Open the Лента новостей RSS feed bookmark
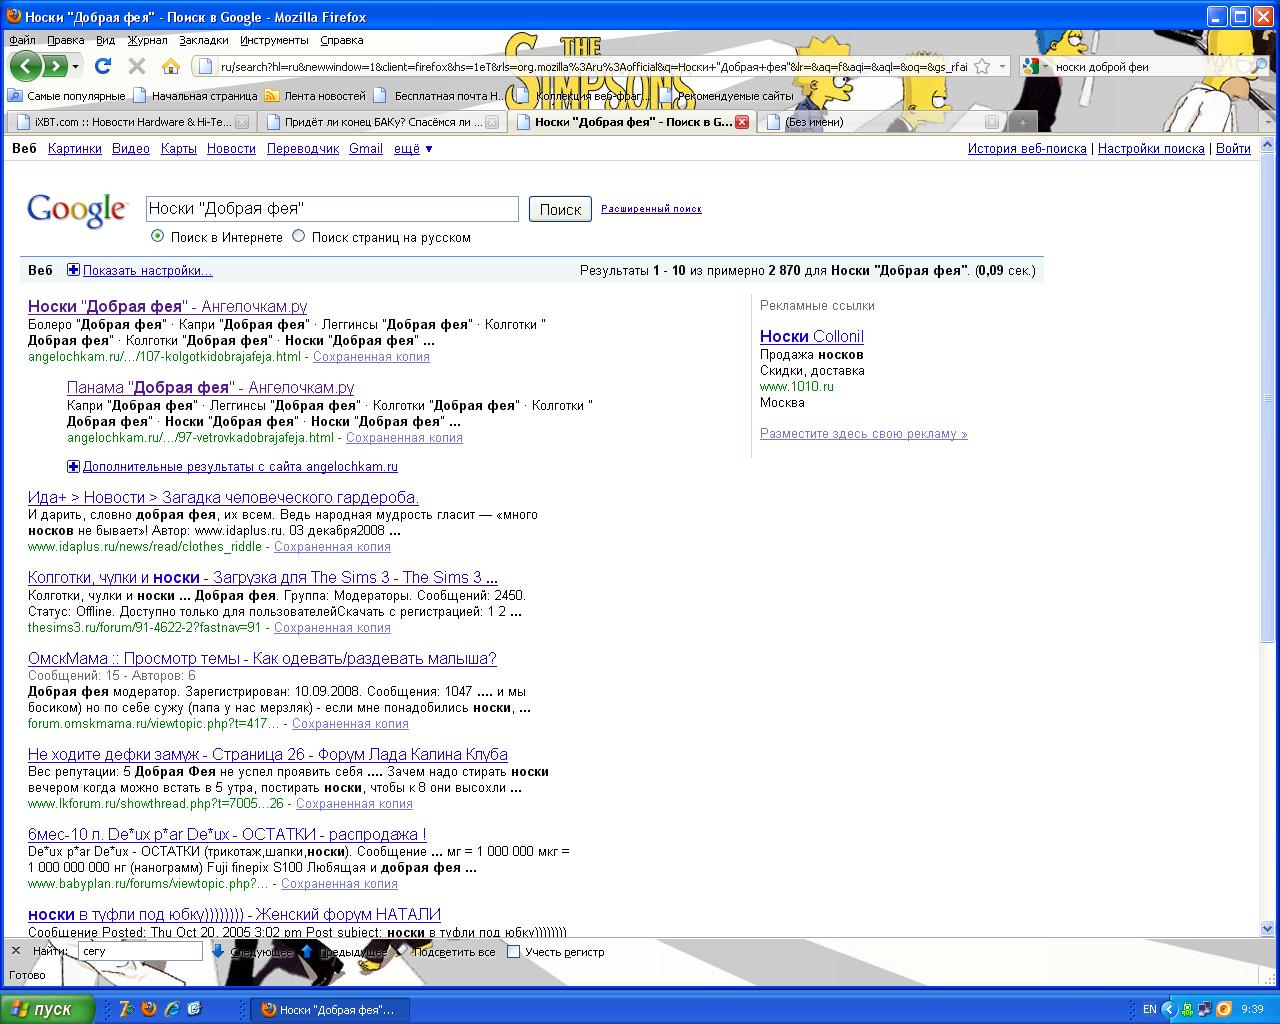1280x1024 pixels. pos(315,96)
